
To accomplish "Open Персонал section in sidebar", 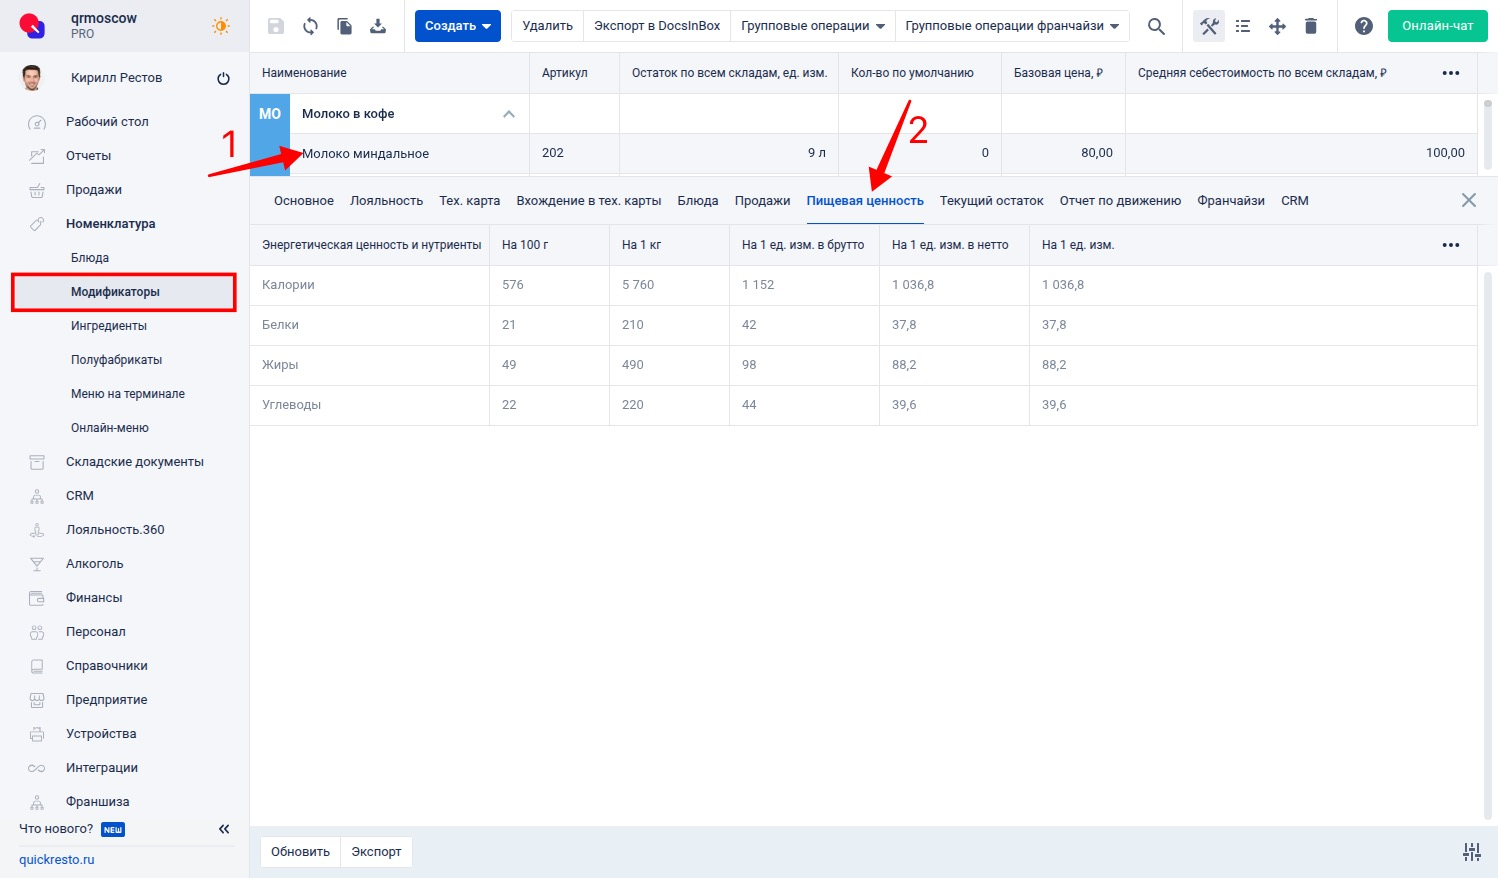I will point(96,632).
